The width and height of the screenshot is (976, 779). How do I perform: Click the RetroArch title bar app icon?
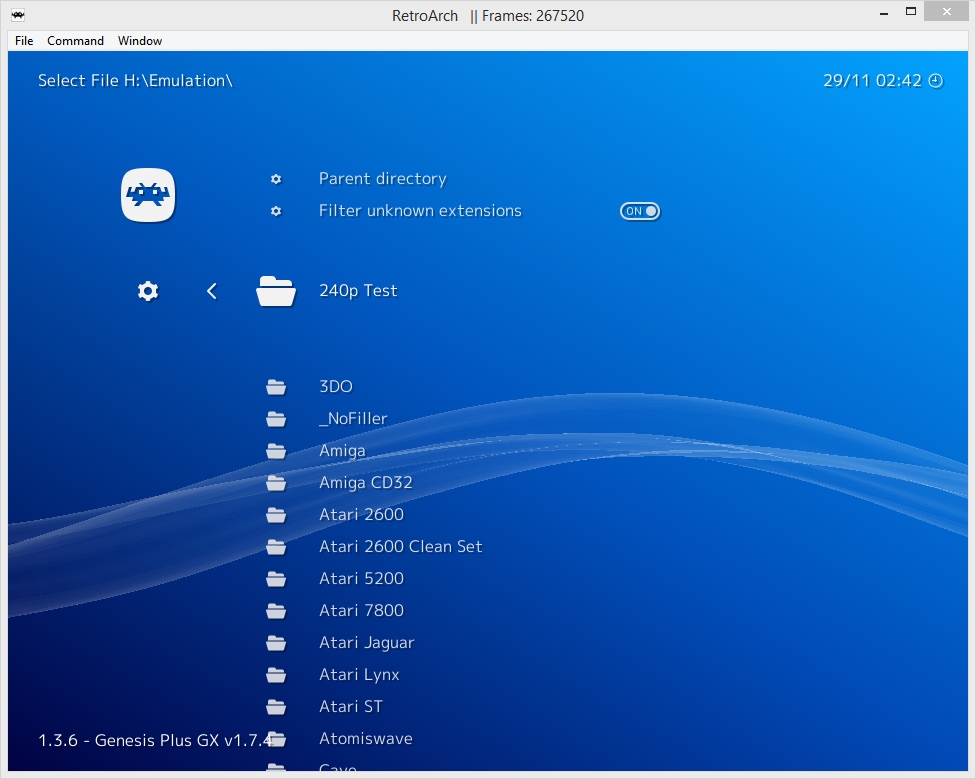tap(18, 15)
